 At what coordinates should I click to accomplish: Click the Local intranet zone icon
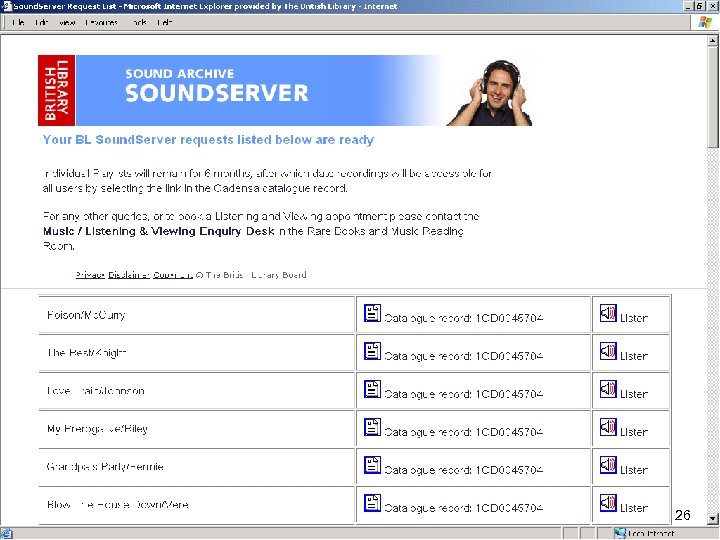pyautogui.click(x=620, y=534)
